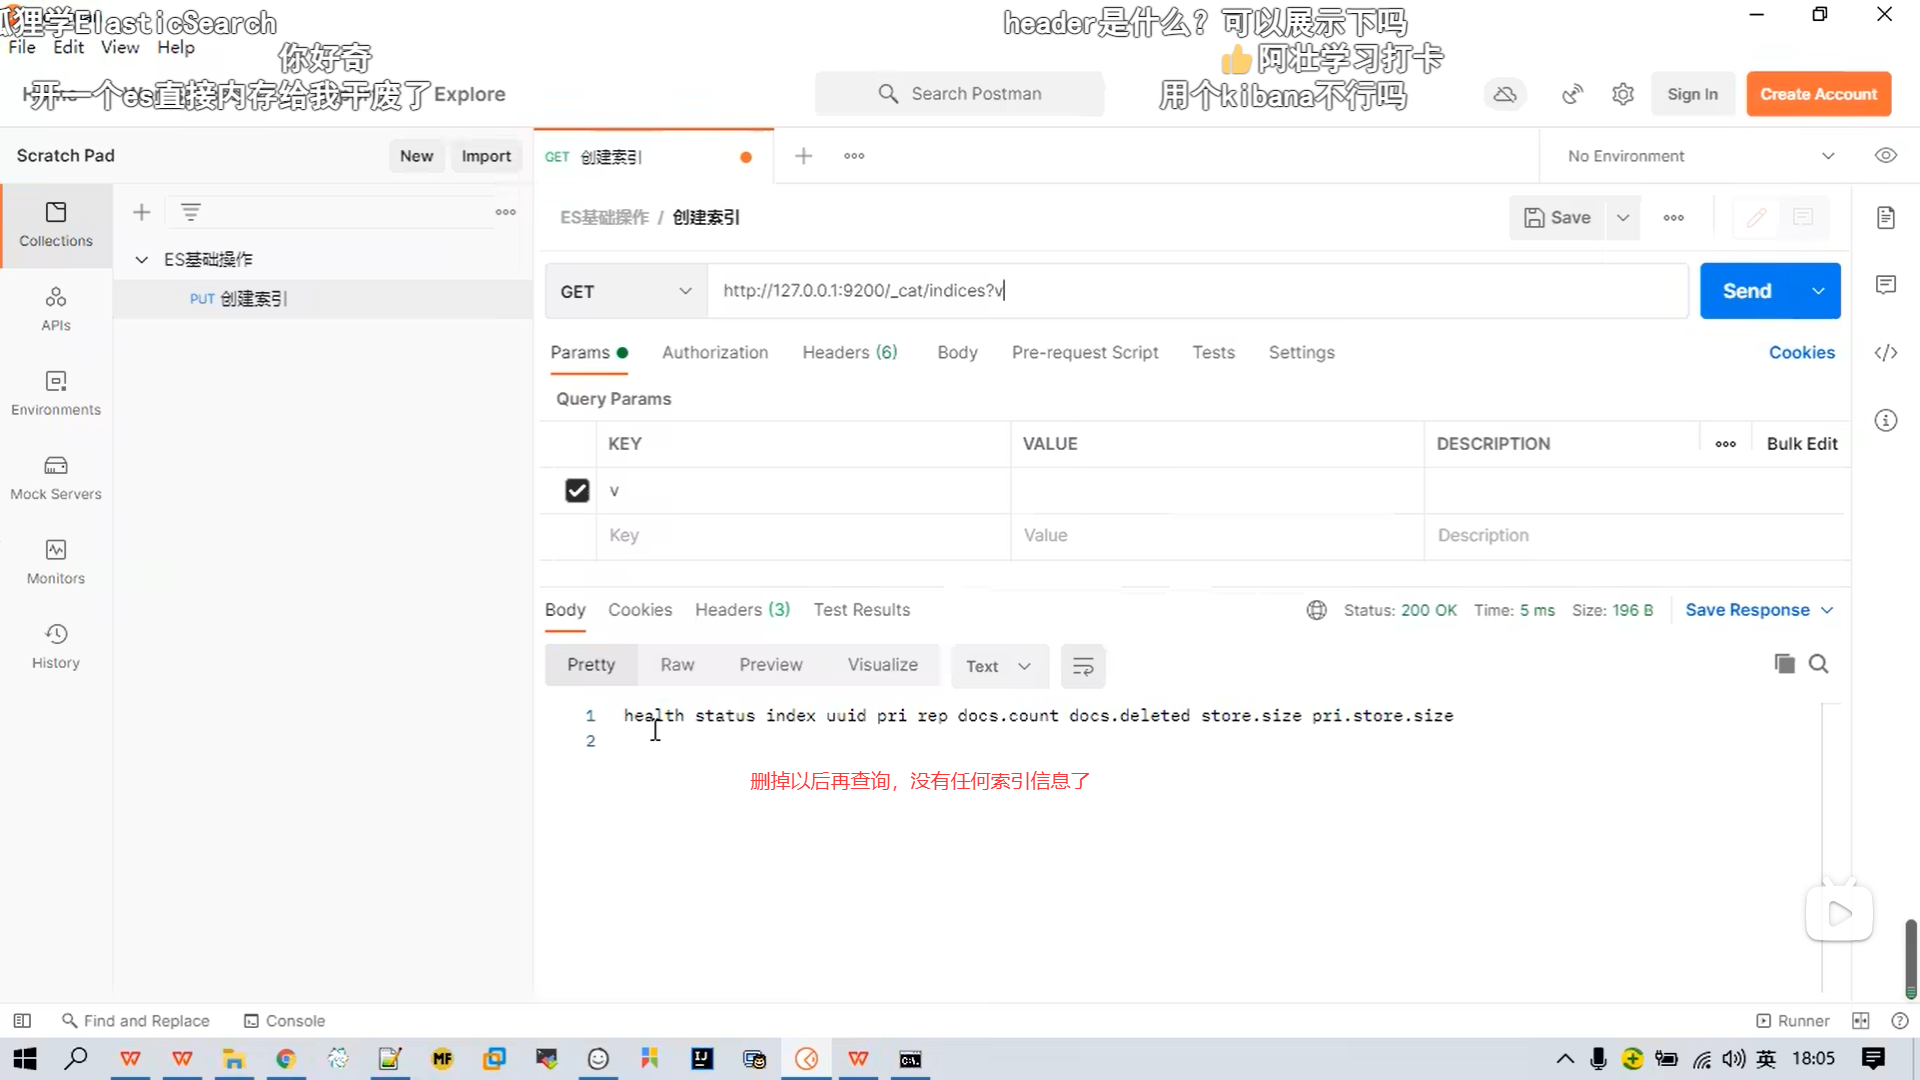Open the GET method dropdown
The image size is (1920, 1080).
pos(625,291)
